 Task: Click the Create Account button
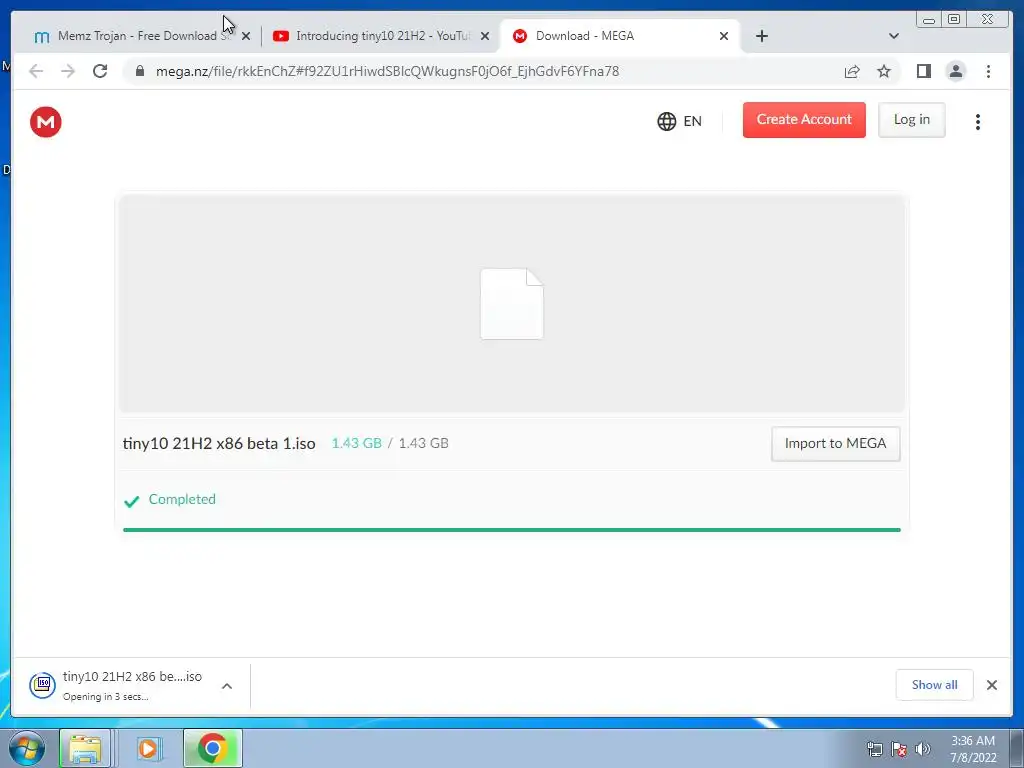(x=804, y=120)
